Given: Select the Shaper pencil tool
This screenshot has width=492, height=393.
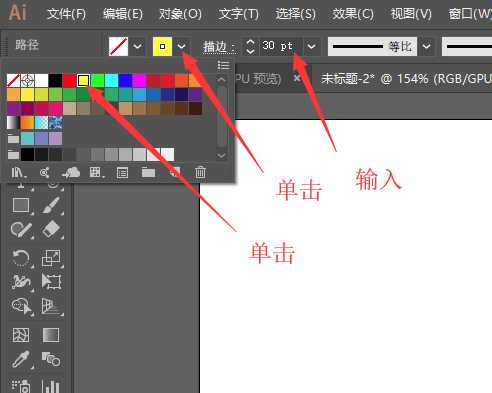Looking at the screenshot, I should (21, 230).
